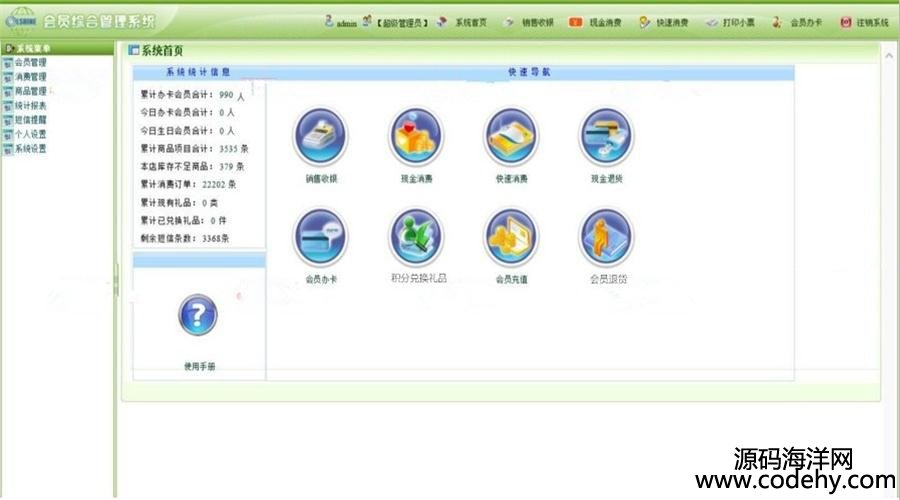Click the scroll-up arrow right of the main panel
Image resolution: width=900 pixels, height=500 pixels.
(889, 56)
